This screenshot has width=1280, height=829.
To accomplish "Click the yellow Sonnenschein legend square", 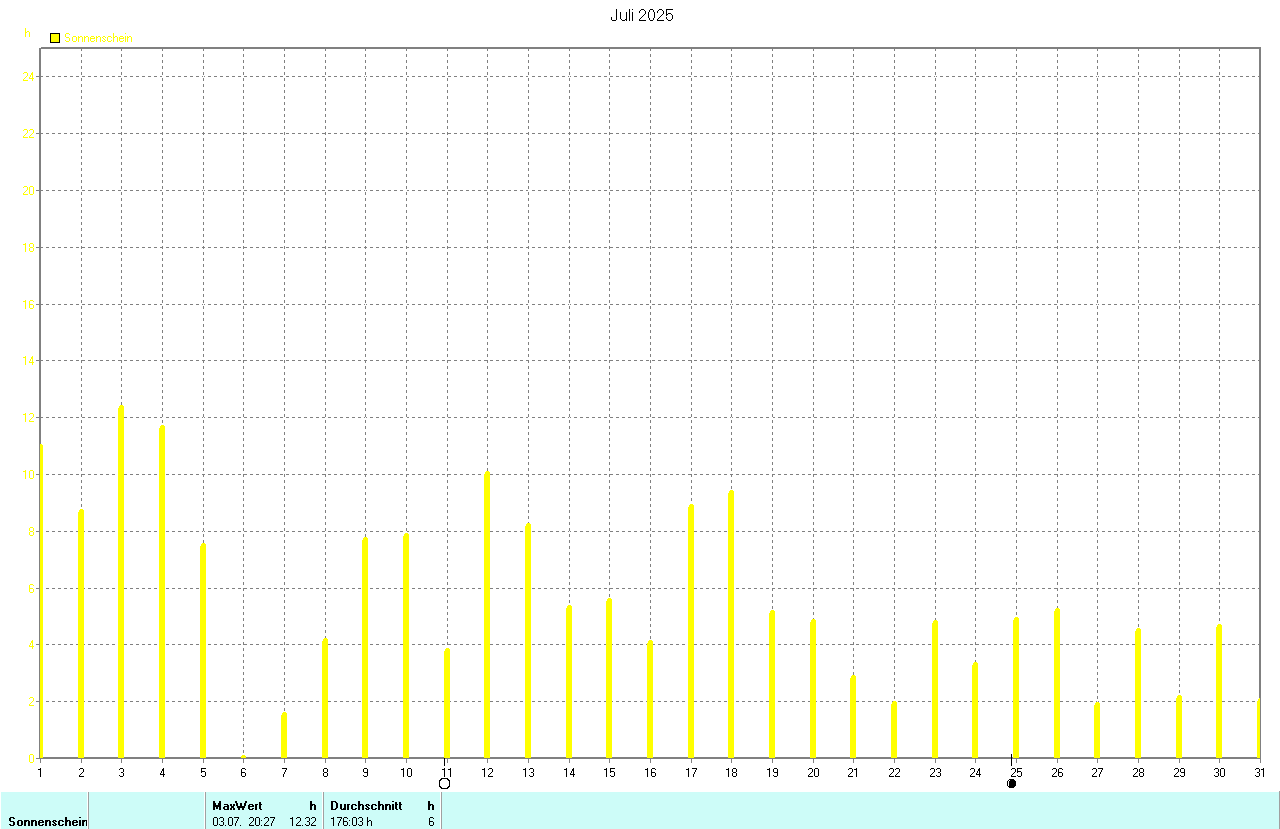I will (x=55, y=38).
